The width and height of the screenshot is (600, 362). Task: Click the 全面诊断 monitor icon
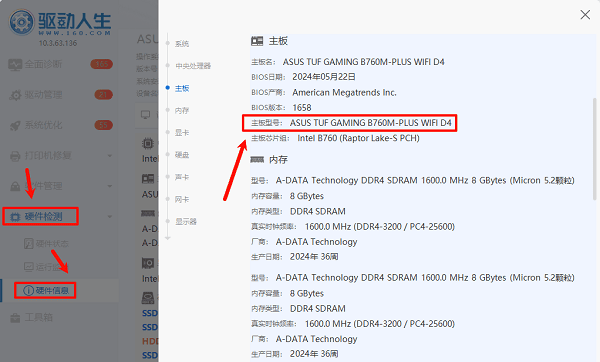(x=15, y=64)
